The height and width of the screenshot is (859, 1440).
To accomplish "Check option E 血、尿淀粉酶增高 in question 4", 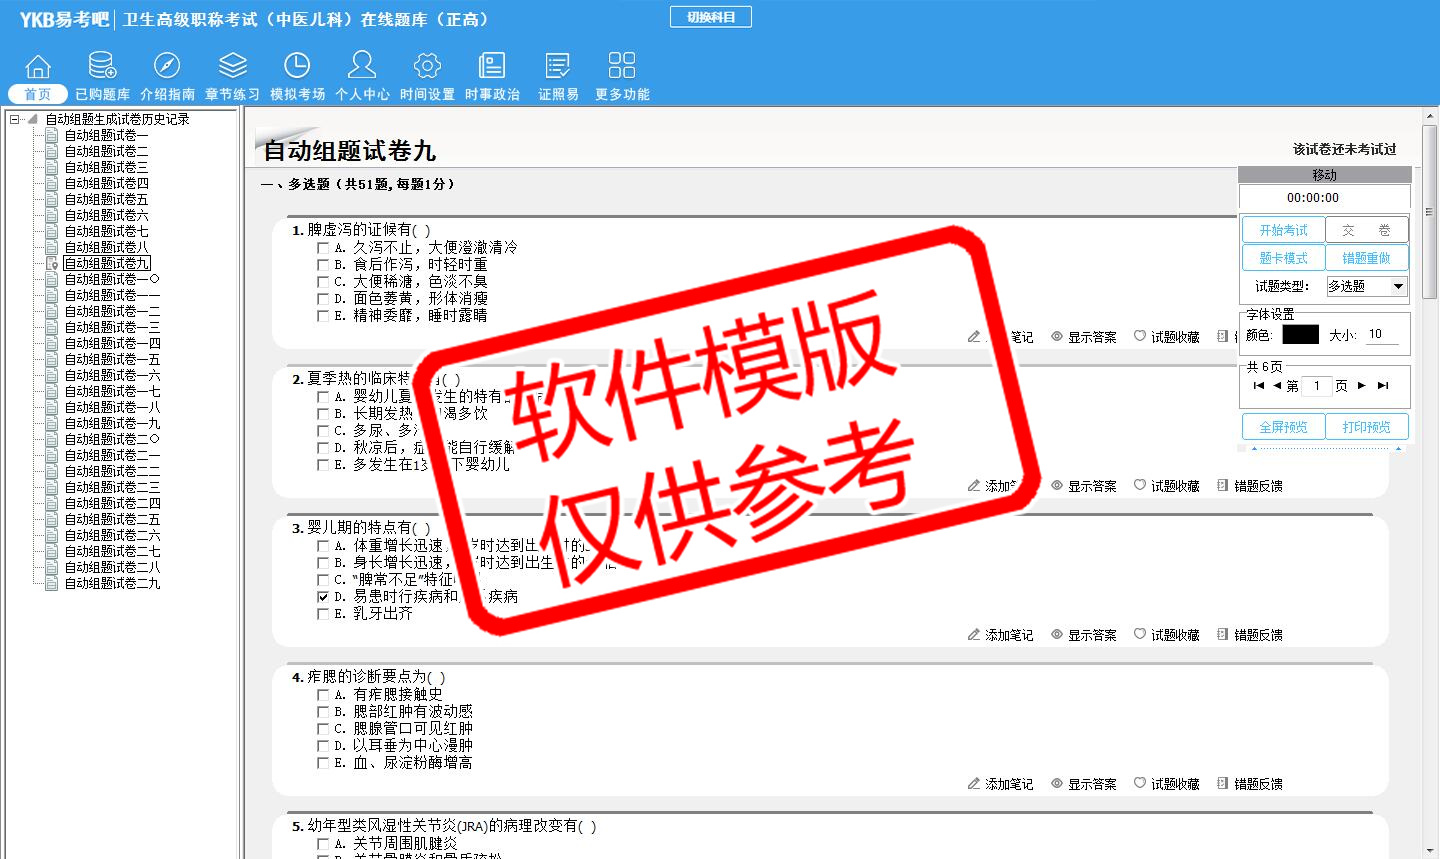I will [x=323, y=763].
